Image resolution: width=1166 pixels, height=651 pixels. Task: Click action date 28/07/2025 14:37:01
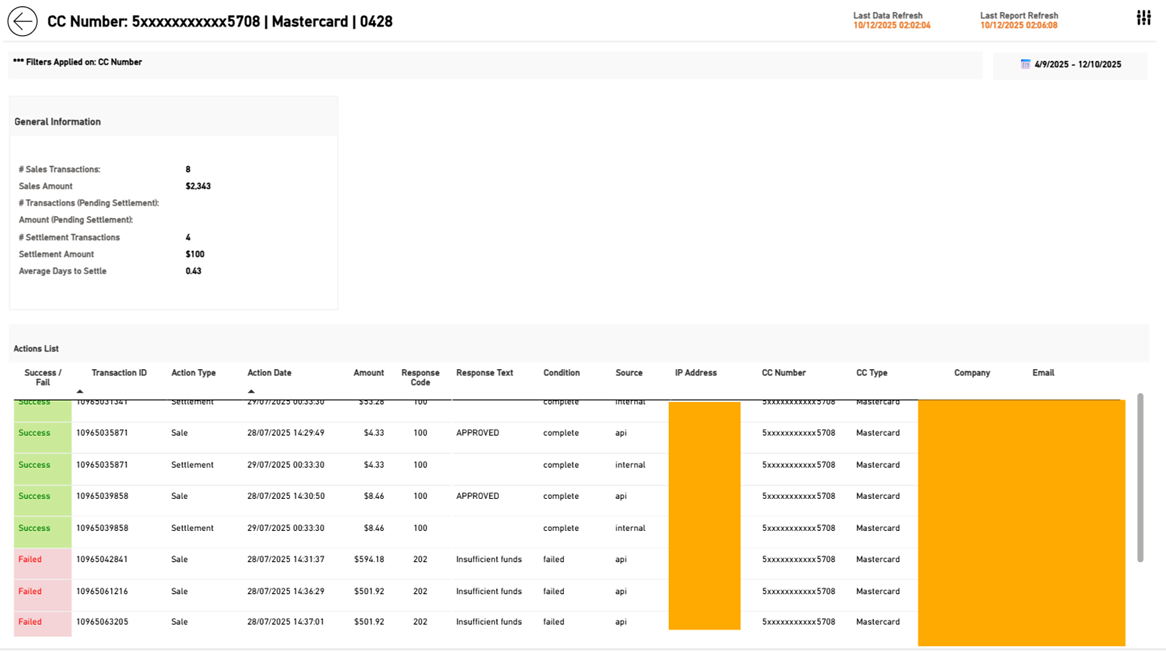click(286, 622)
